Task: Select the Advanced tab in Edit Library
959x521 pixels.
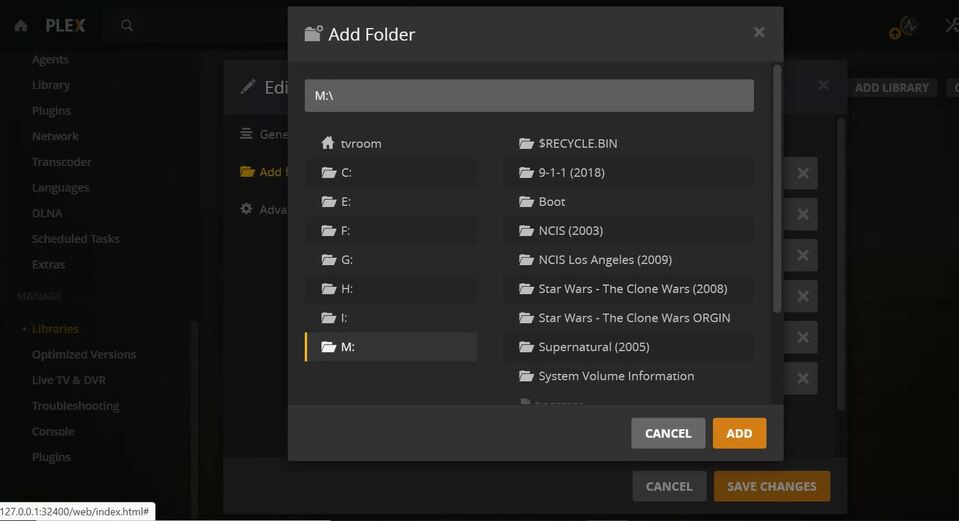Action: point(264,210)
